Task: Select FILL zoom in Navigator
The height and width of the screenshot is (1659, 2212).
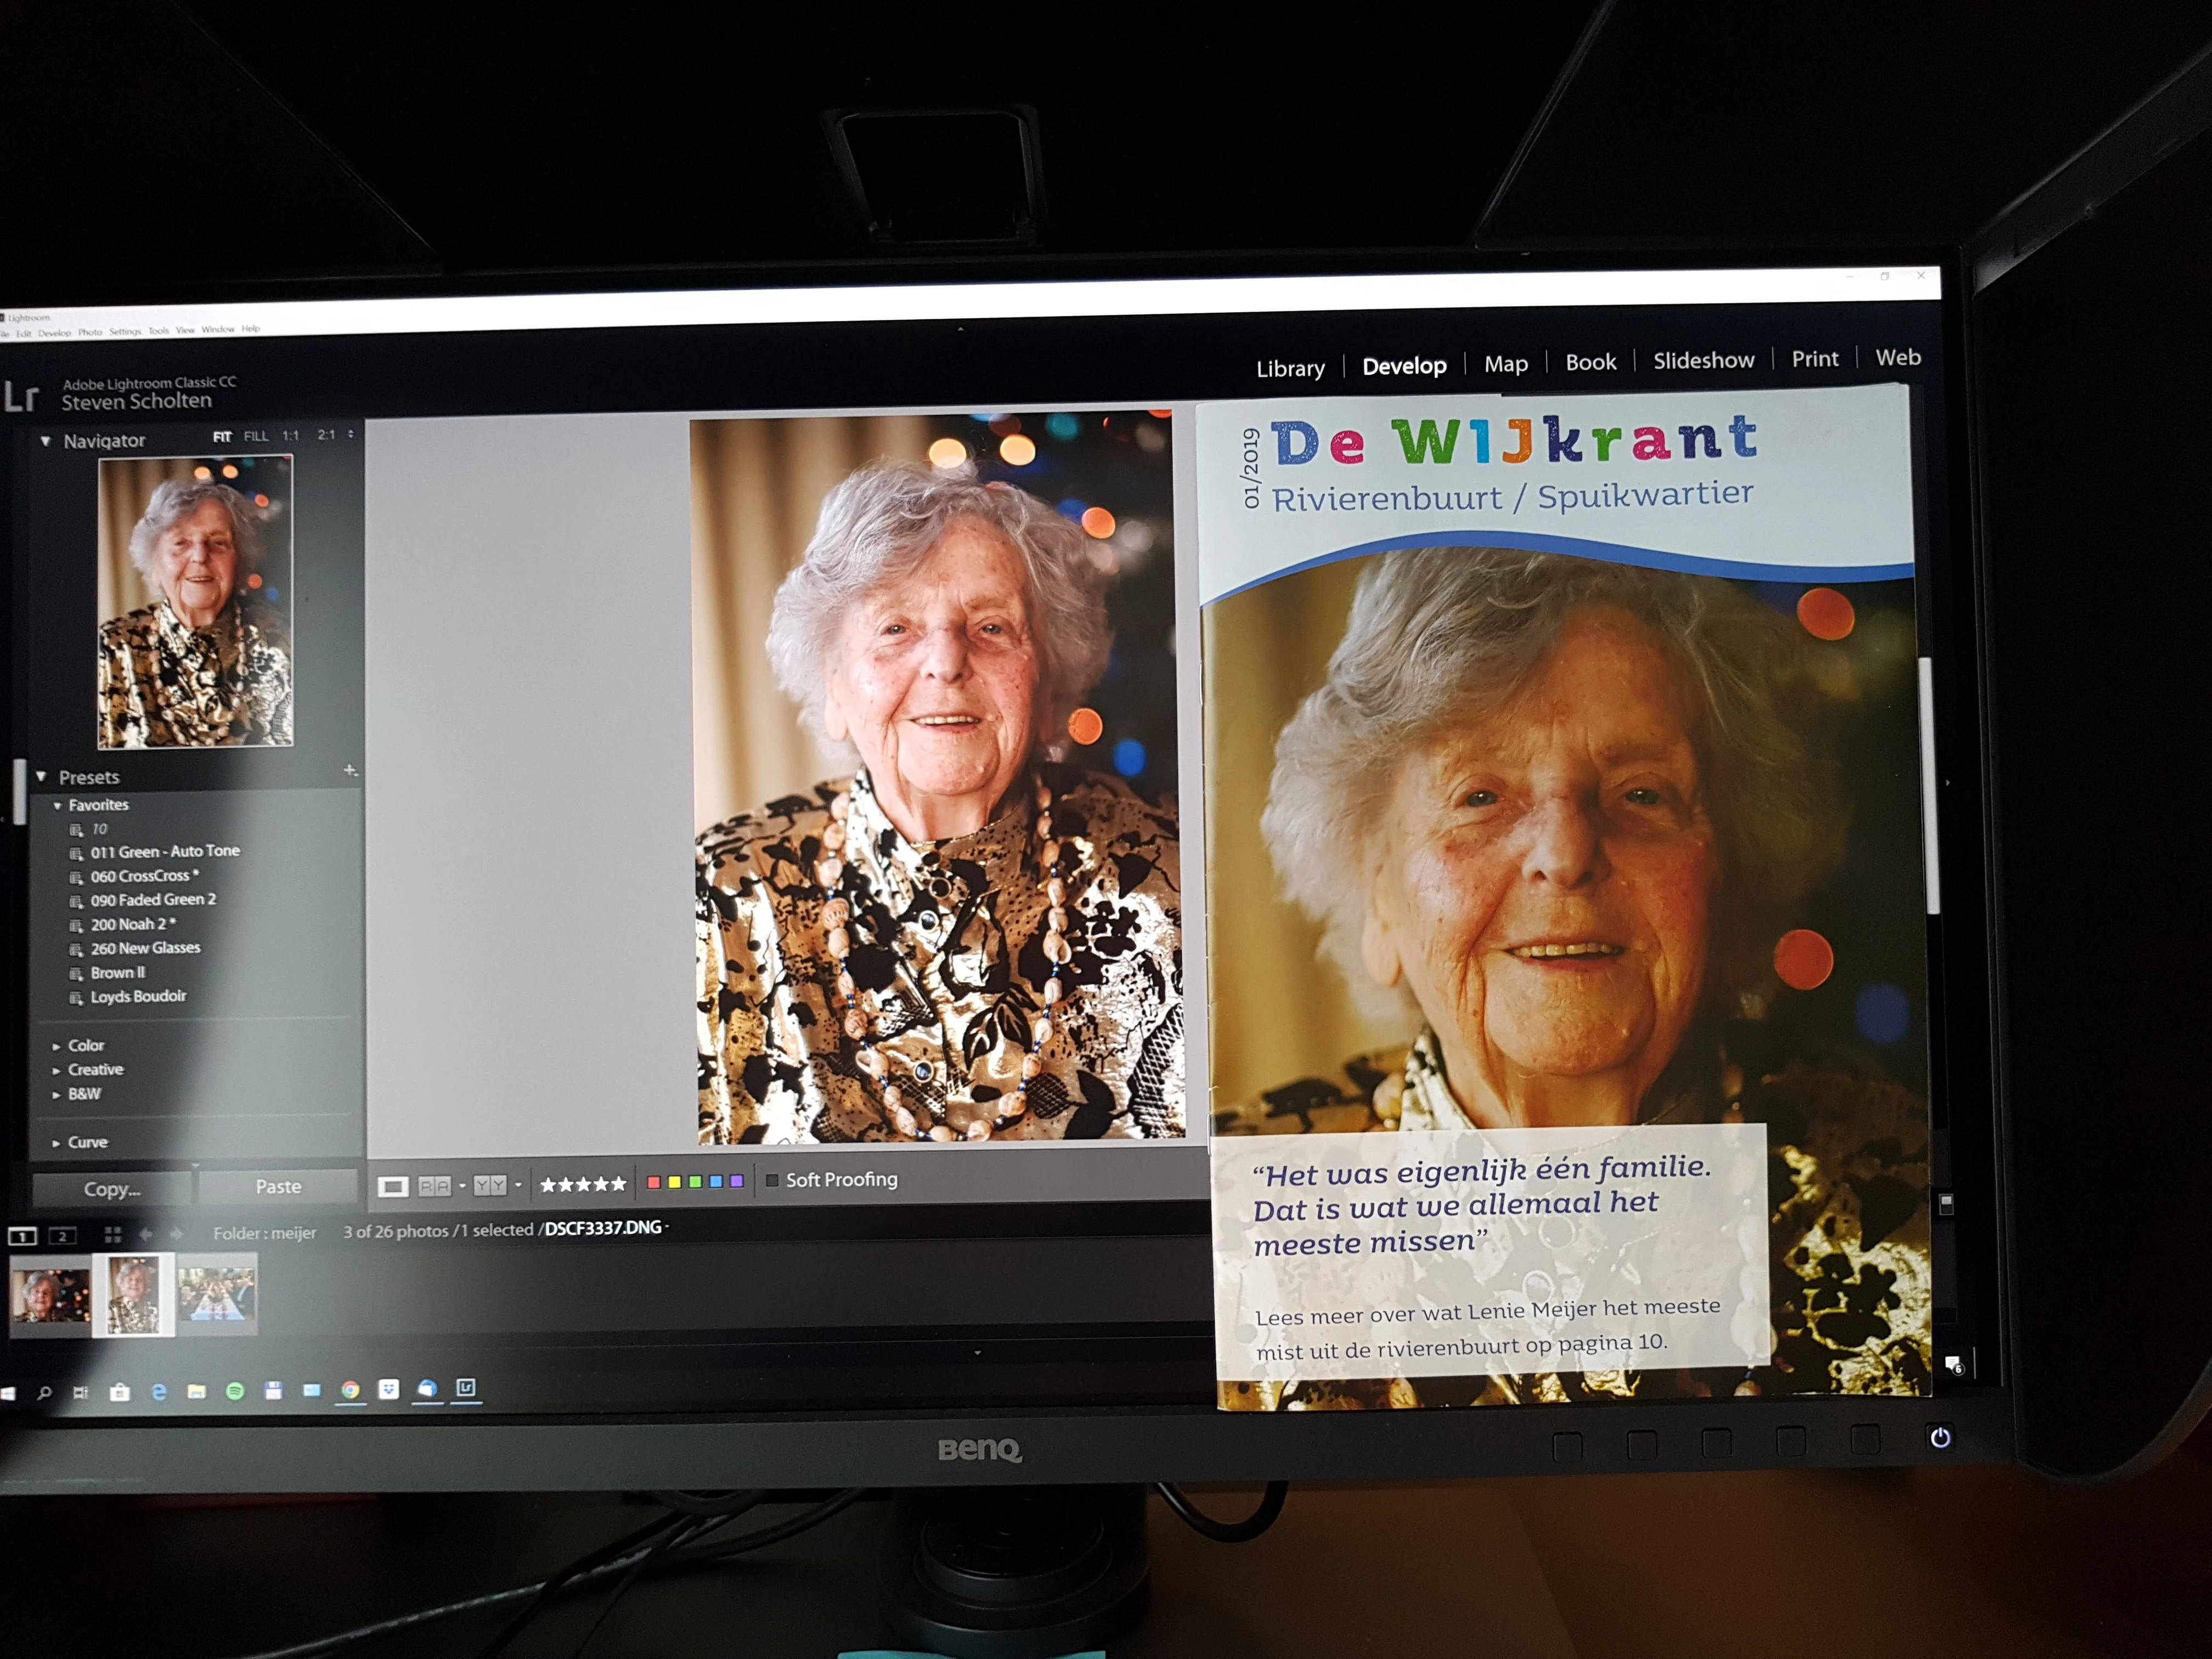Action: click(x=256, y=436)
